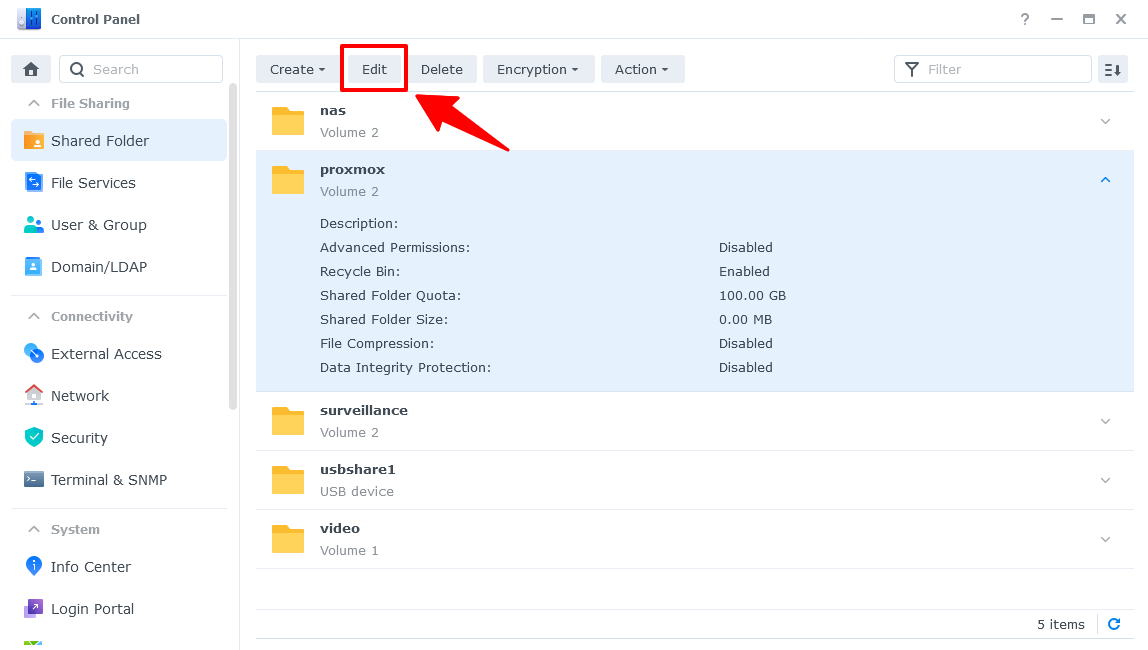
Task: Collapse the proxmox folder details
Action: [1105, 180]
